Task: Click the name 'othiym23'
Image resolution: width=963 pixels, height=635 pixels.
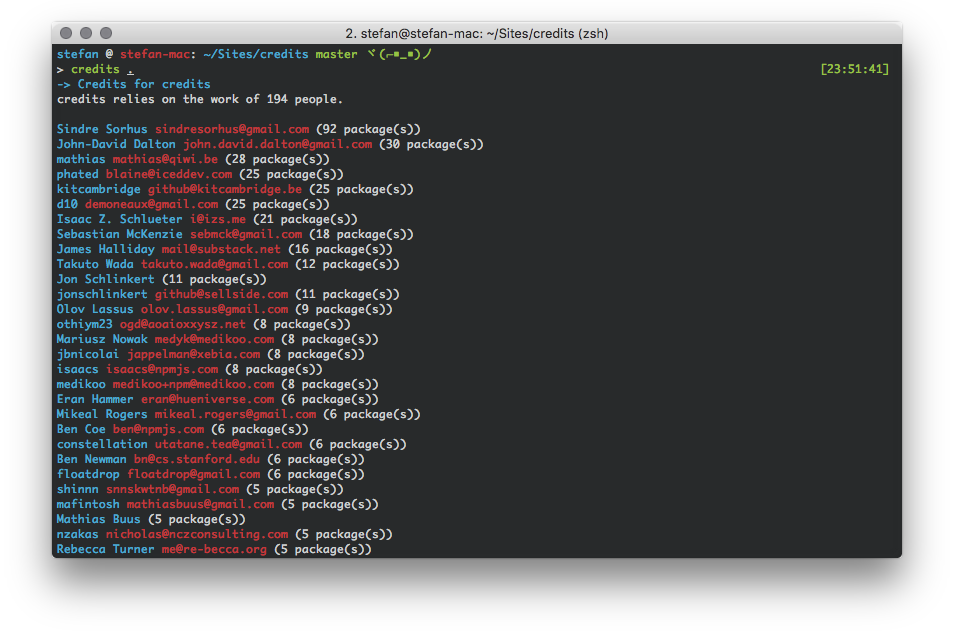Action: point(85,324)
